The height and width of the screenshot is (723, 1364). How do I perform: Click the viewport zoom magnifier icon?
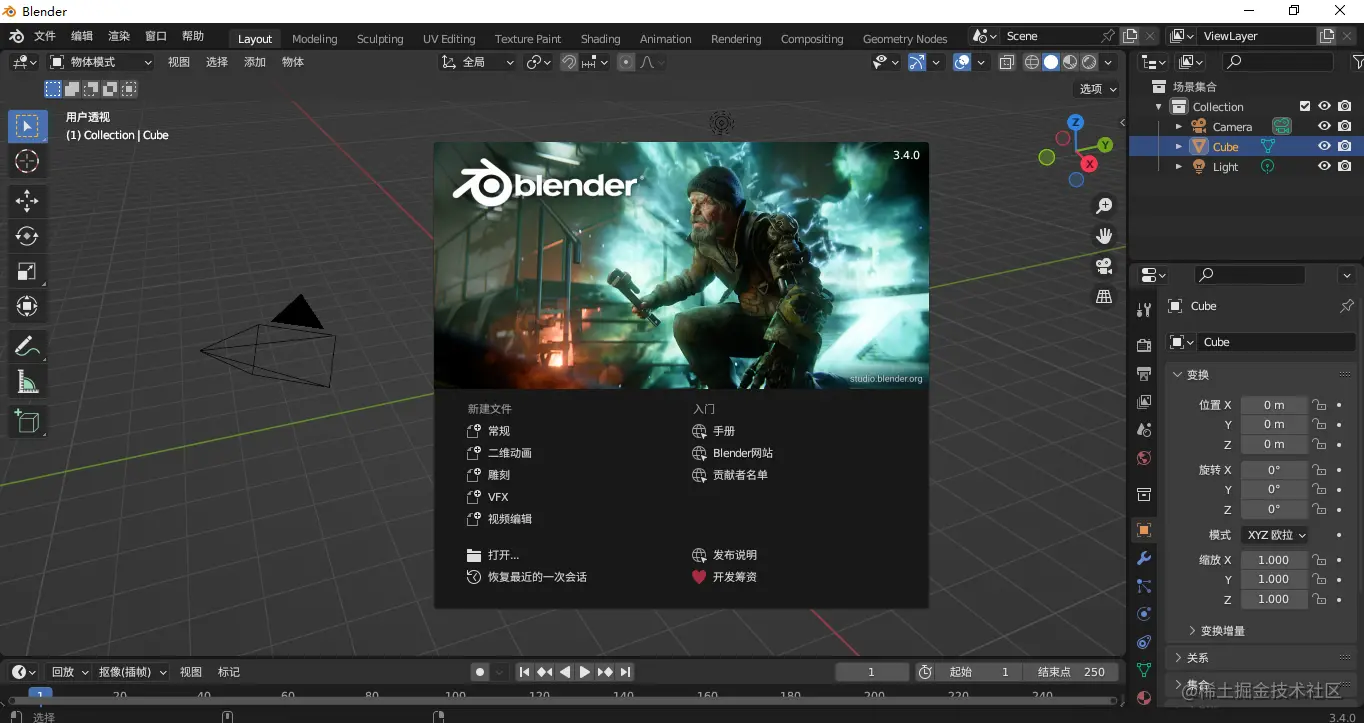pos(1104,206)
